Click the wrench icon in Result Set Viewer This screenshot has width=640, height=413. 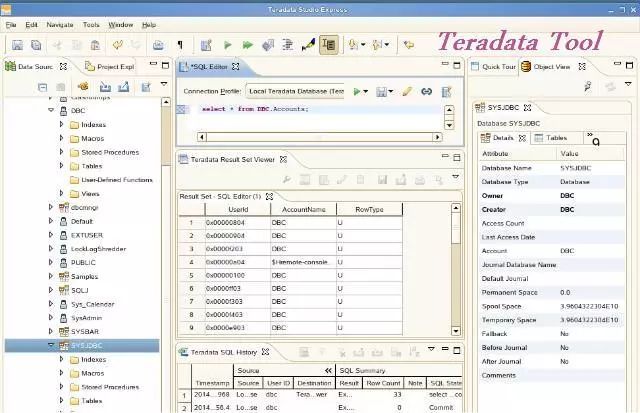pyautogui.click(x=287, y=180)
